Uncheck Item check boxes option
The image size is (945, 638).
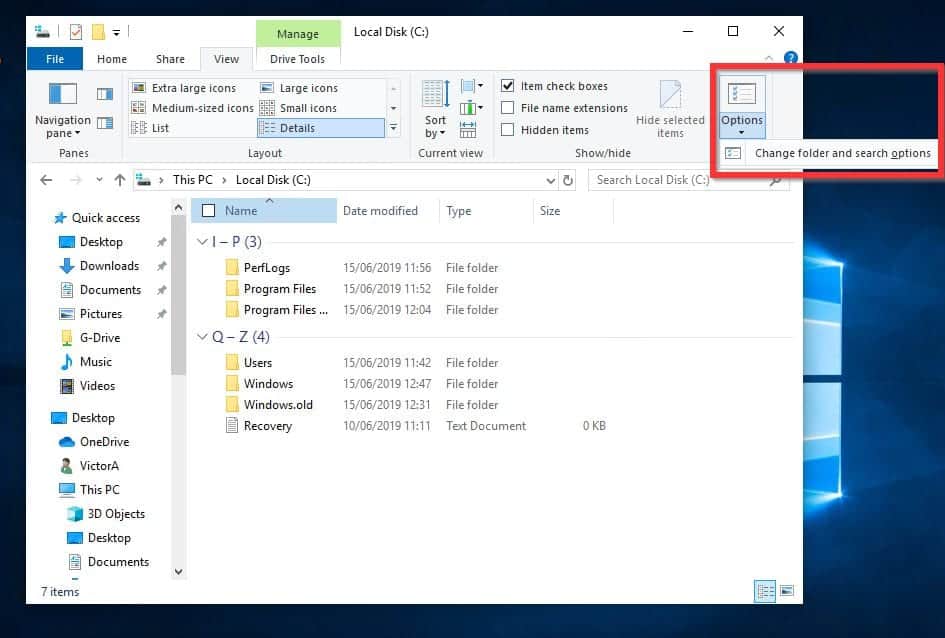tap(507, 86)
